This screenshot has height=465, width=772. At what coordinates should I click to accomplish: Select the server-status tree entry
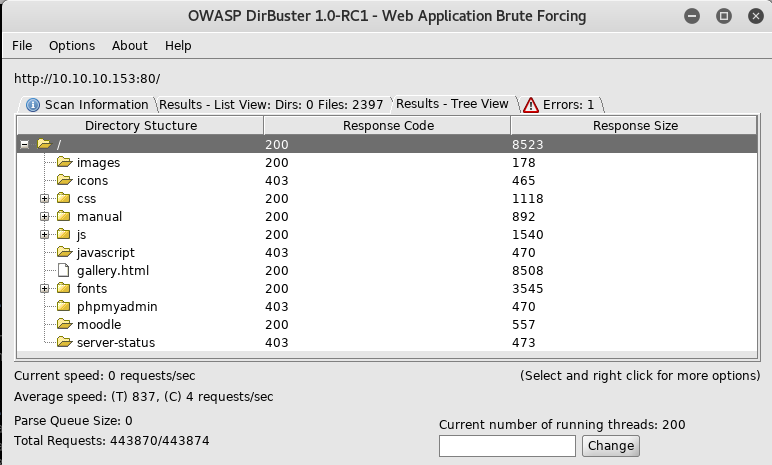116,342
